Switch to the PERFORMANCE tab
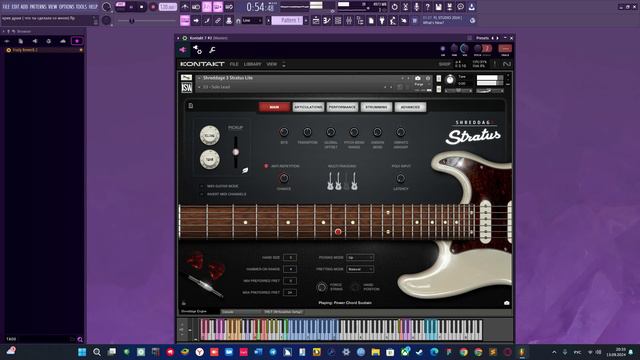Image resolution: width=640 pixels, height=360 pixels. [x=342, y=107]
